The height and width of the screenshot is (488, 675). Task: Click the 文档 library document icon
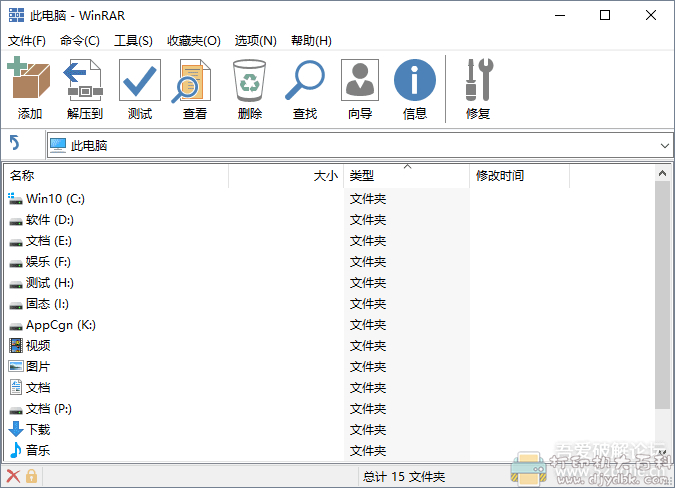(x=16, y=387)
